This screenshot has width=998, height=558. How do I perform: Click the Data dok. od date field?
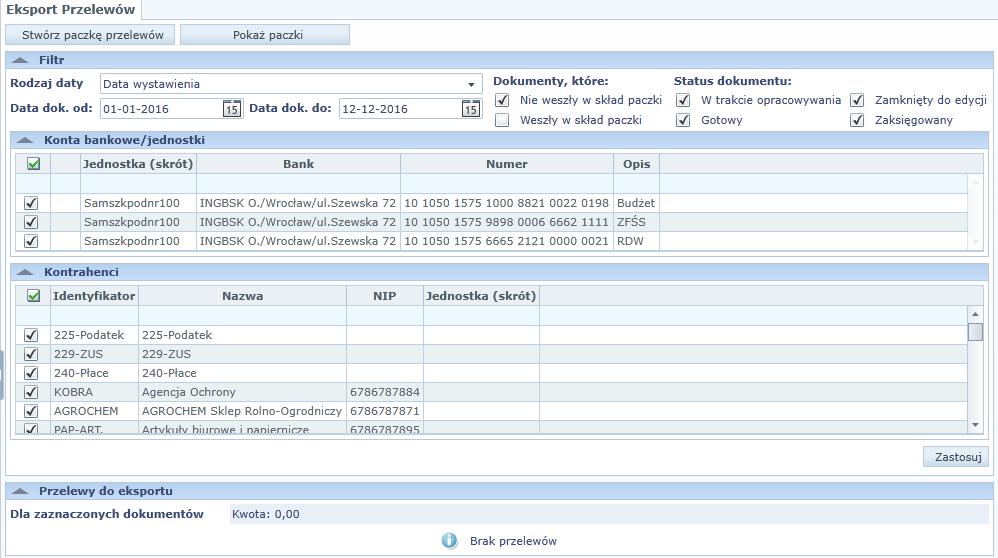click(162, 109)
